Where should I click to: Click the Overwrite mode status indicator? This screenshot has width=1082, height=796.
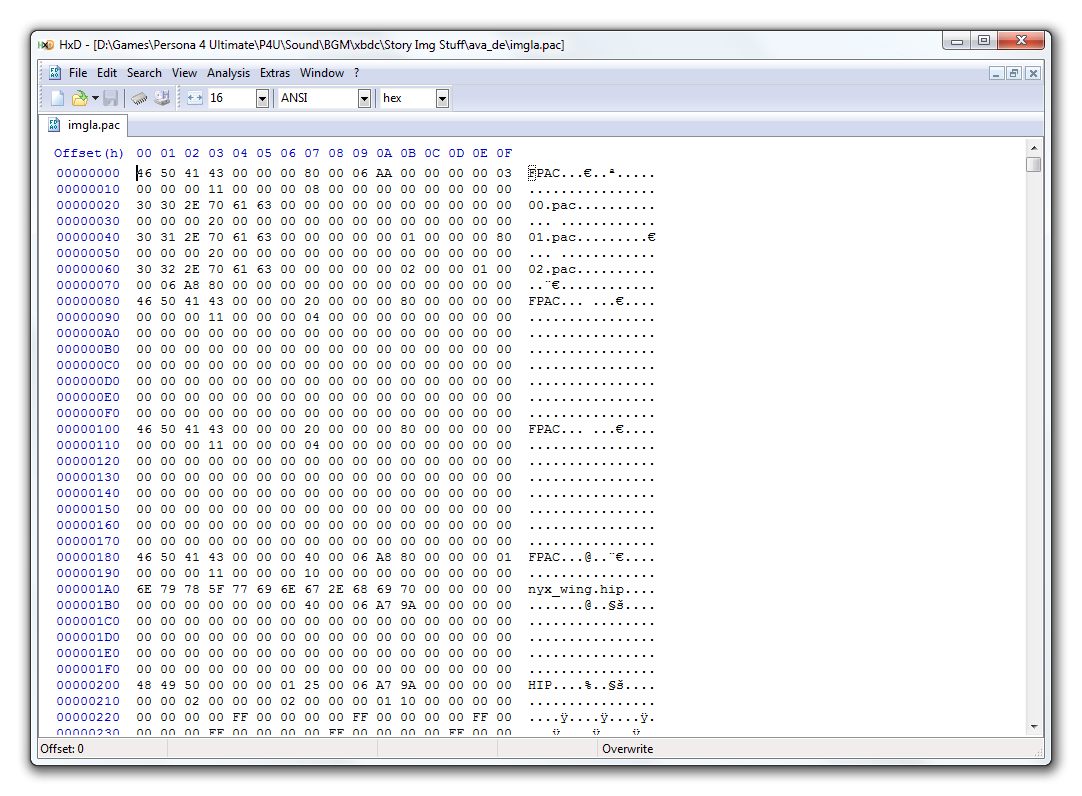627,749
